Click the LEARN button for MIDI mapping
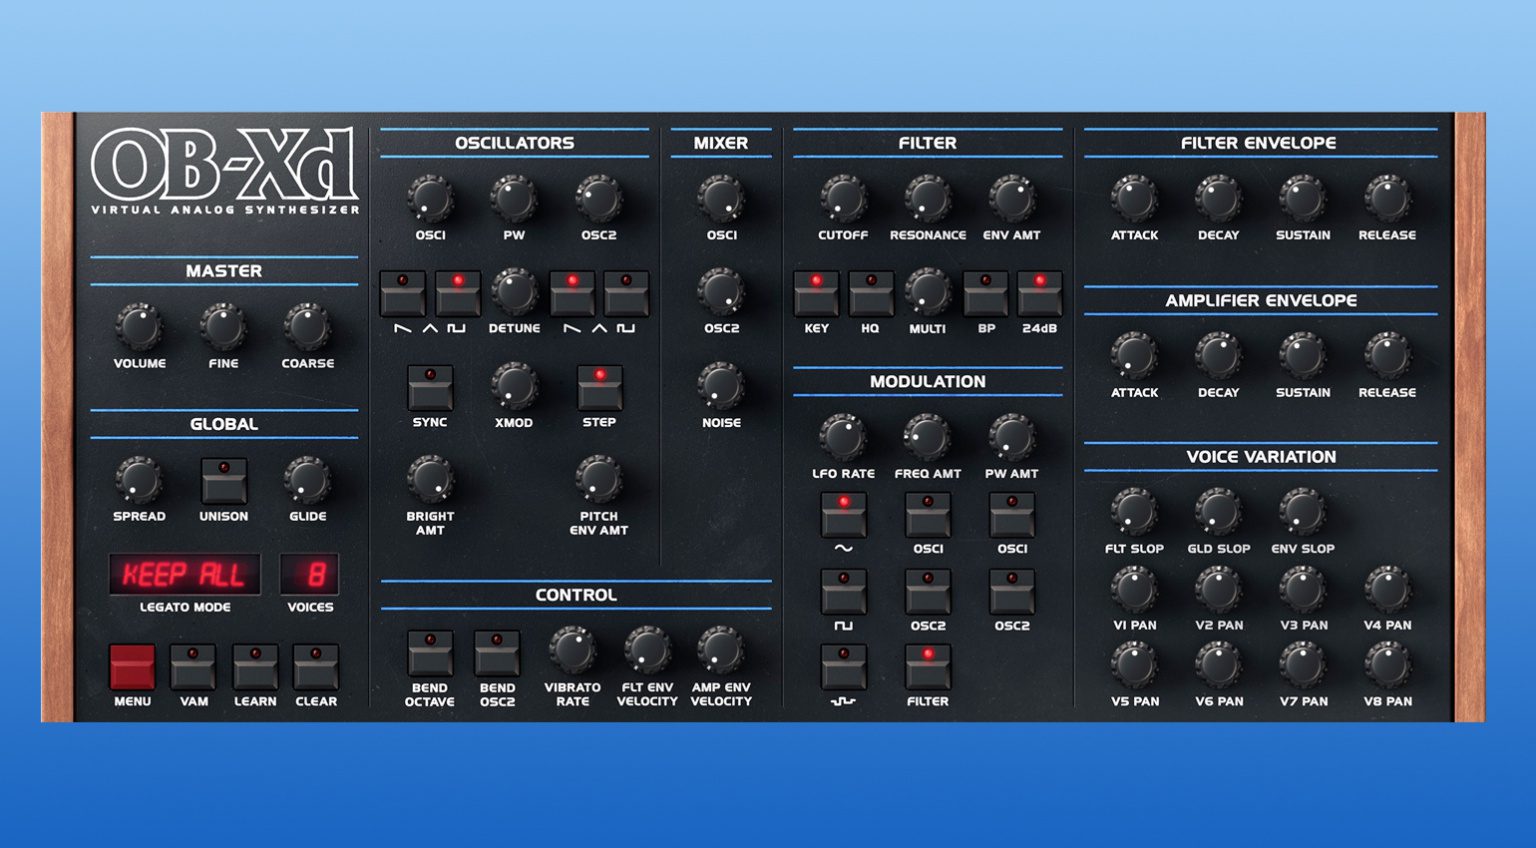The width and height of the screenshot is (1536, 848). pos(255,669)
